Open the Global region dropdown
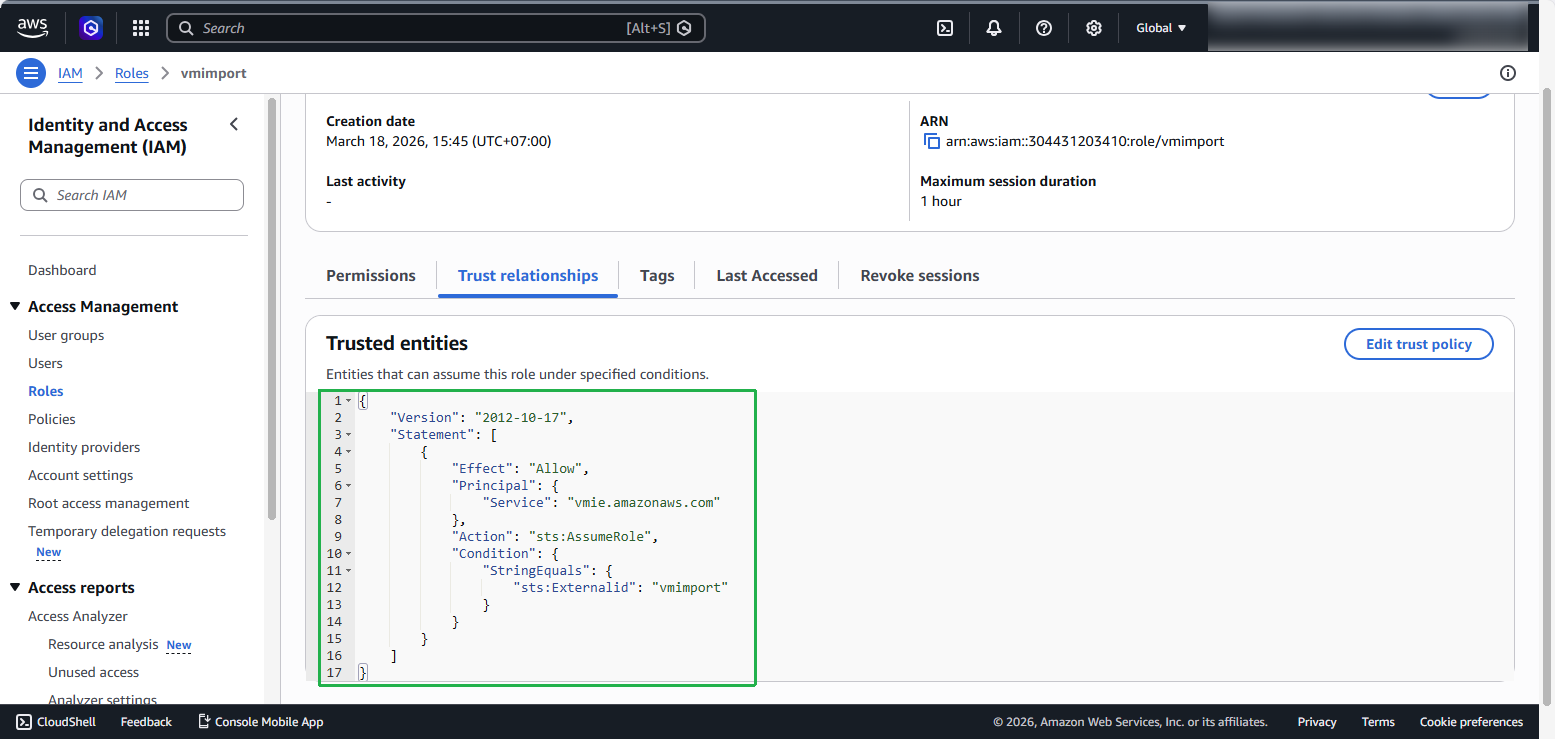1555x739 pixels. pos(1161,28)
